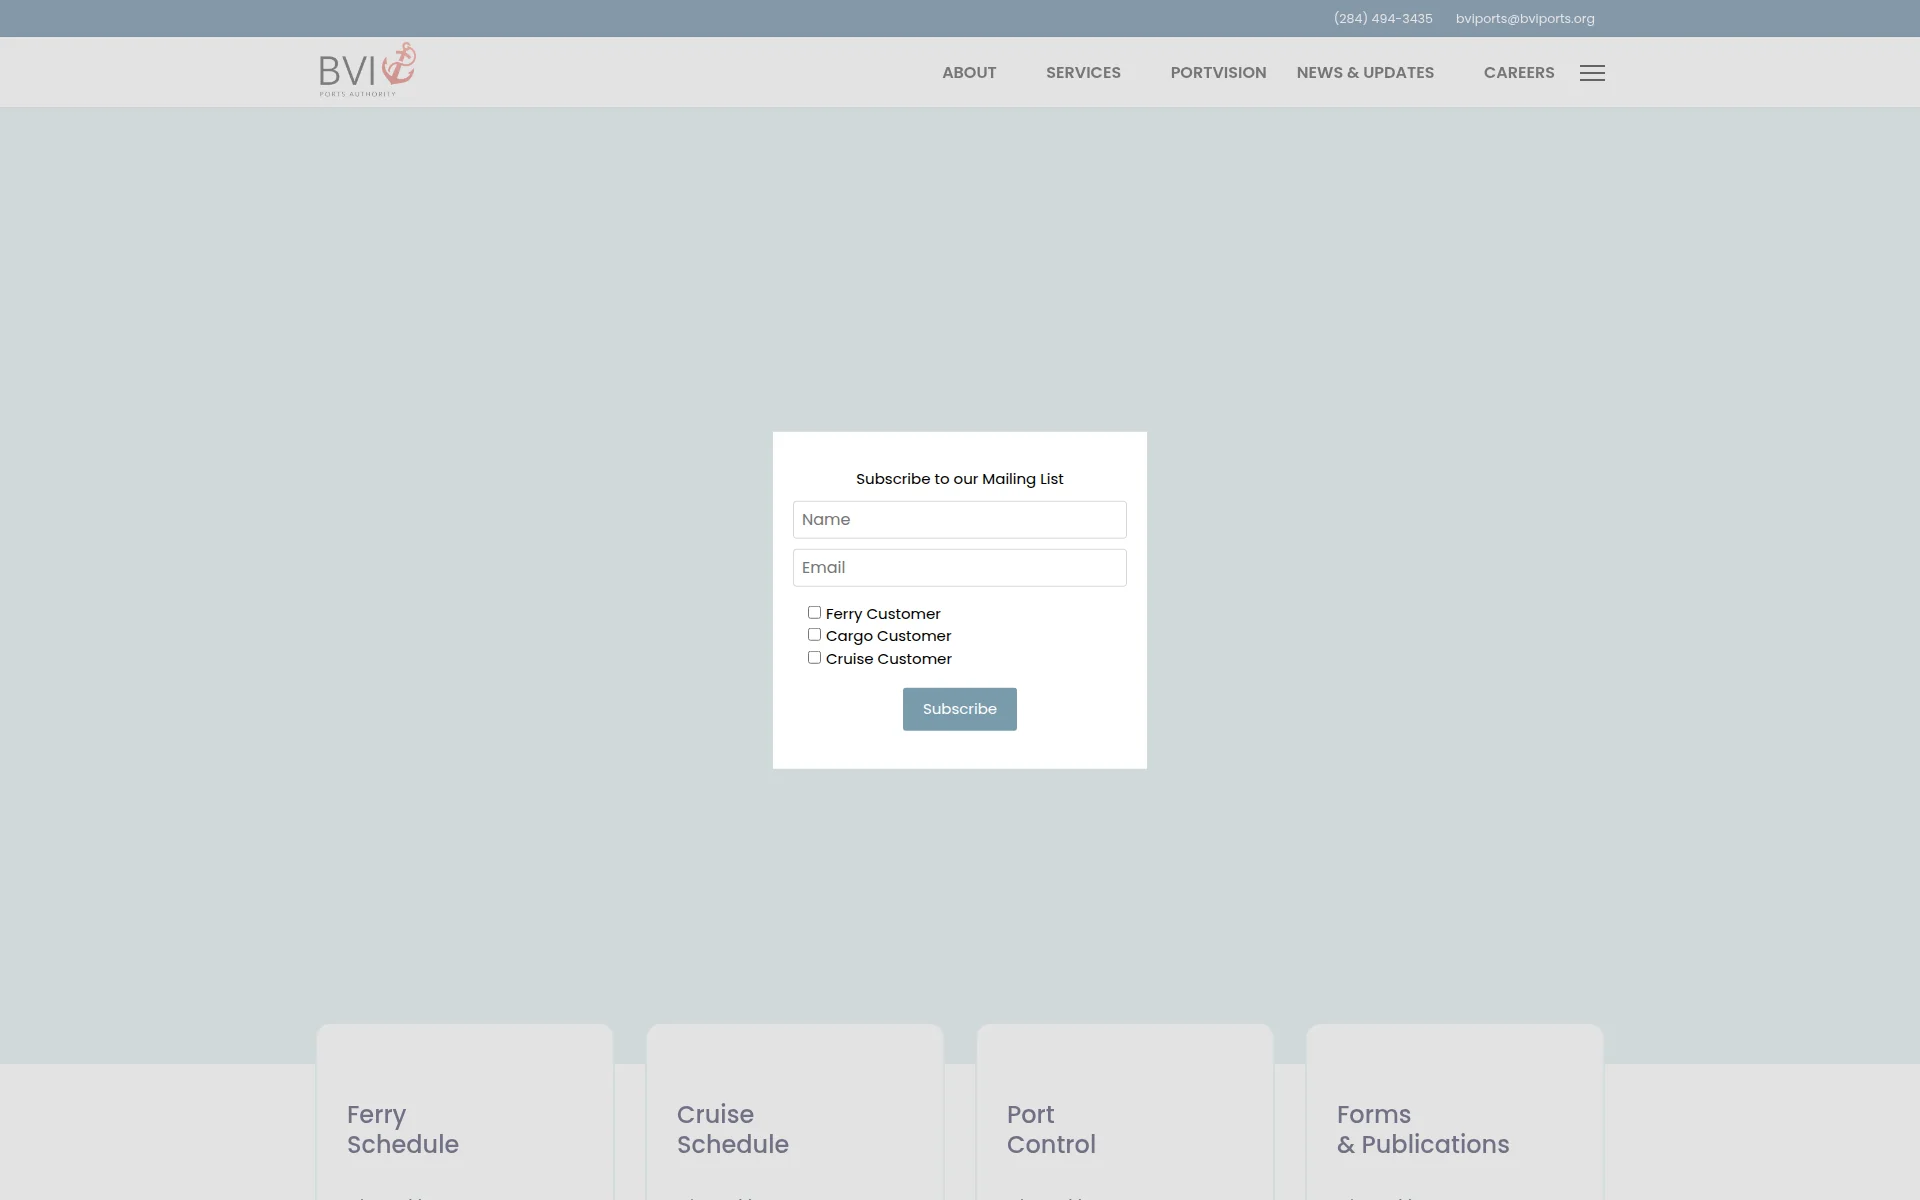Open the Forms & Publications card

(1455, 1112)
